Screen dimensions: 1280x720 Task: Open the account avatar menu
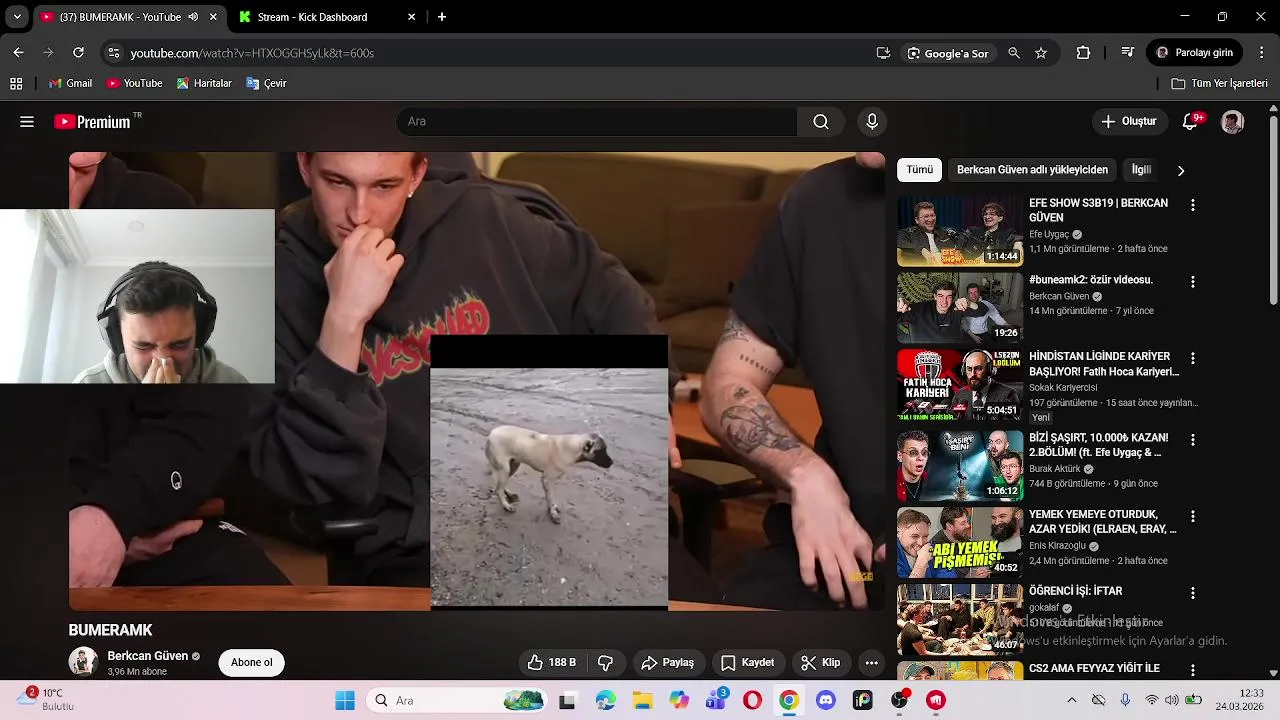click(1232, 122)
